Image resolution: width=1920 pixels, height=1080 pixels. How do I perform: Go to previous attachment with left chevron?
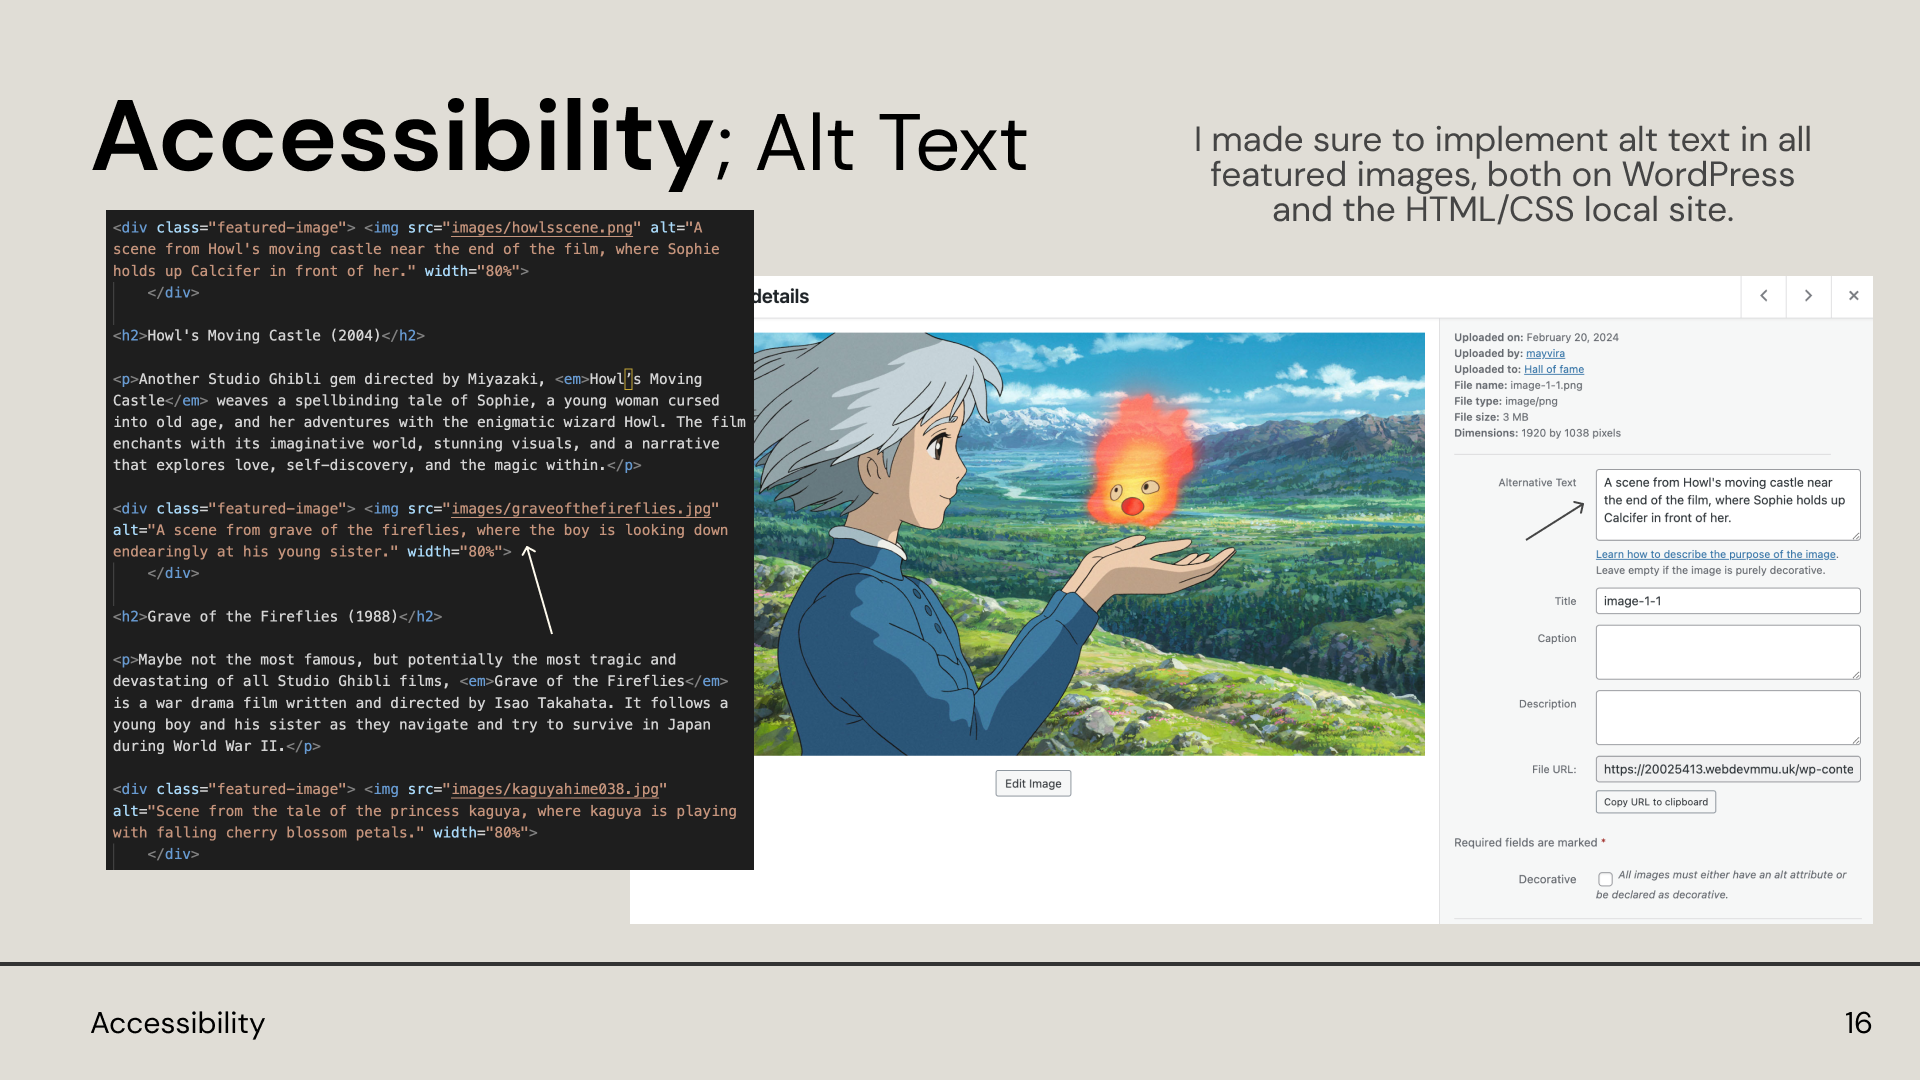point(1764,296)
